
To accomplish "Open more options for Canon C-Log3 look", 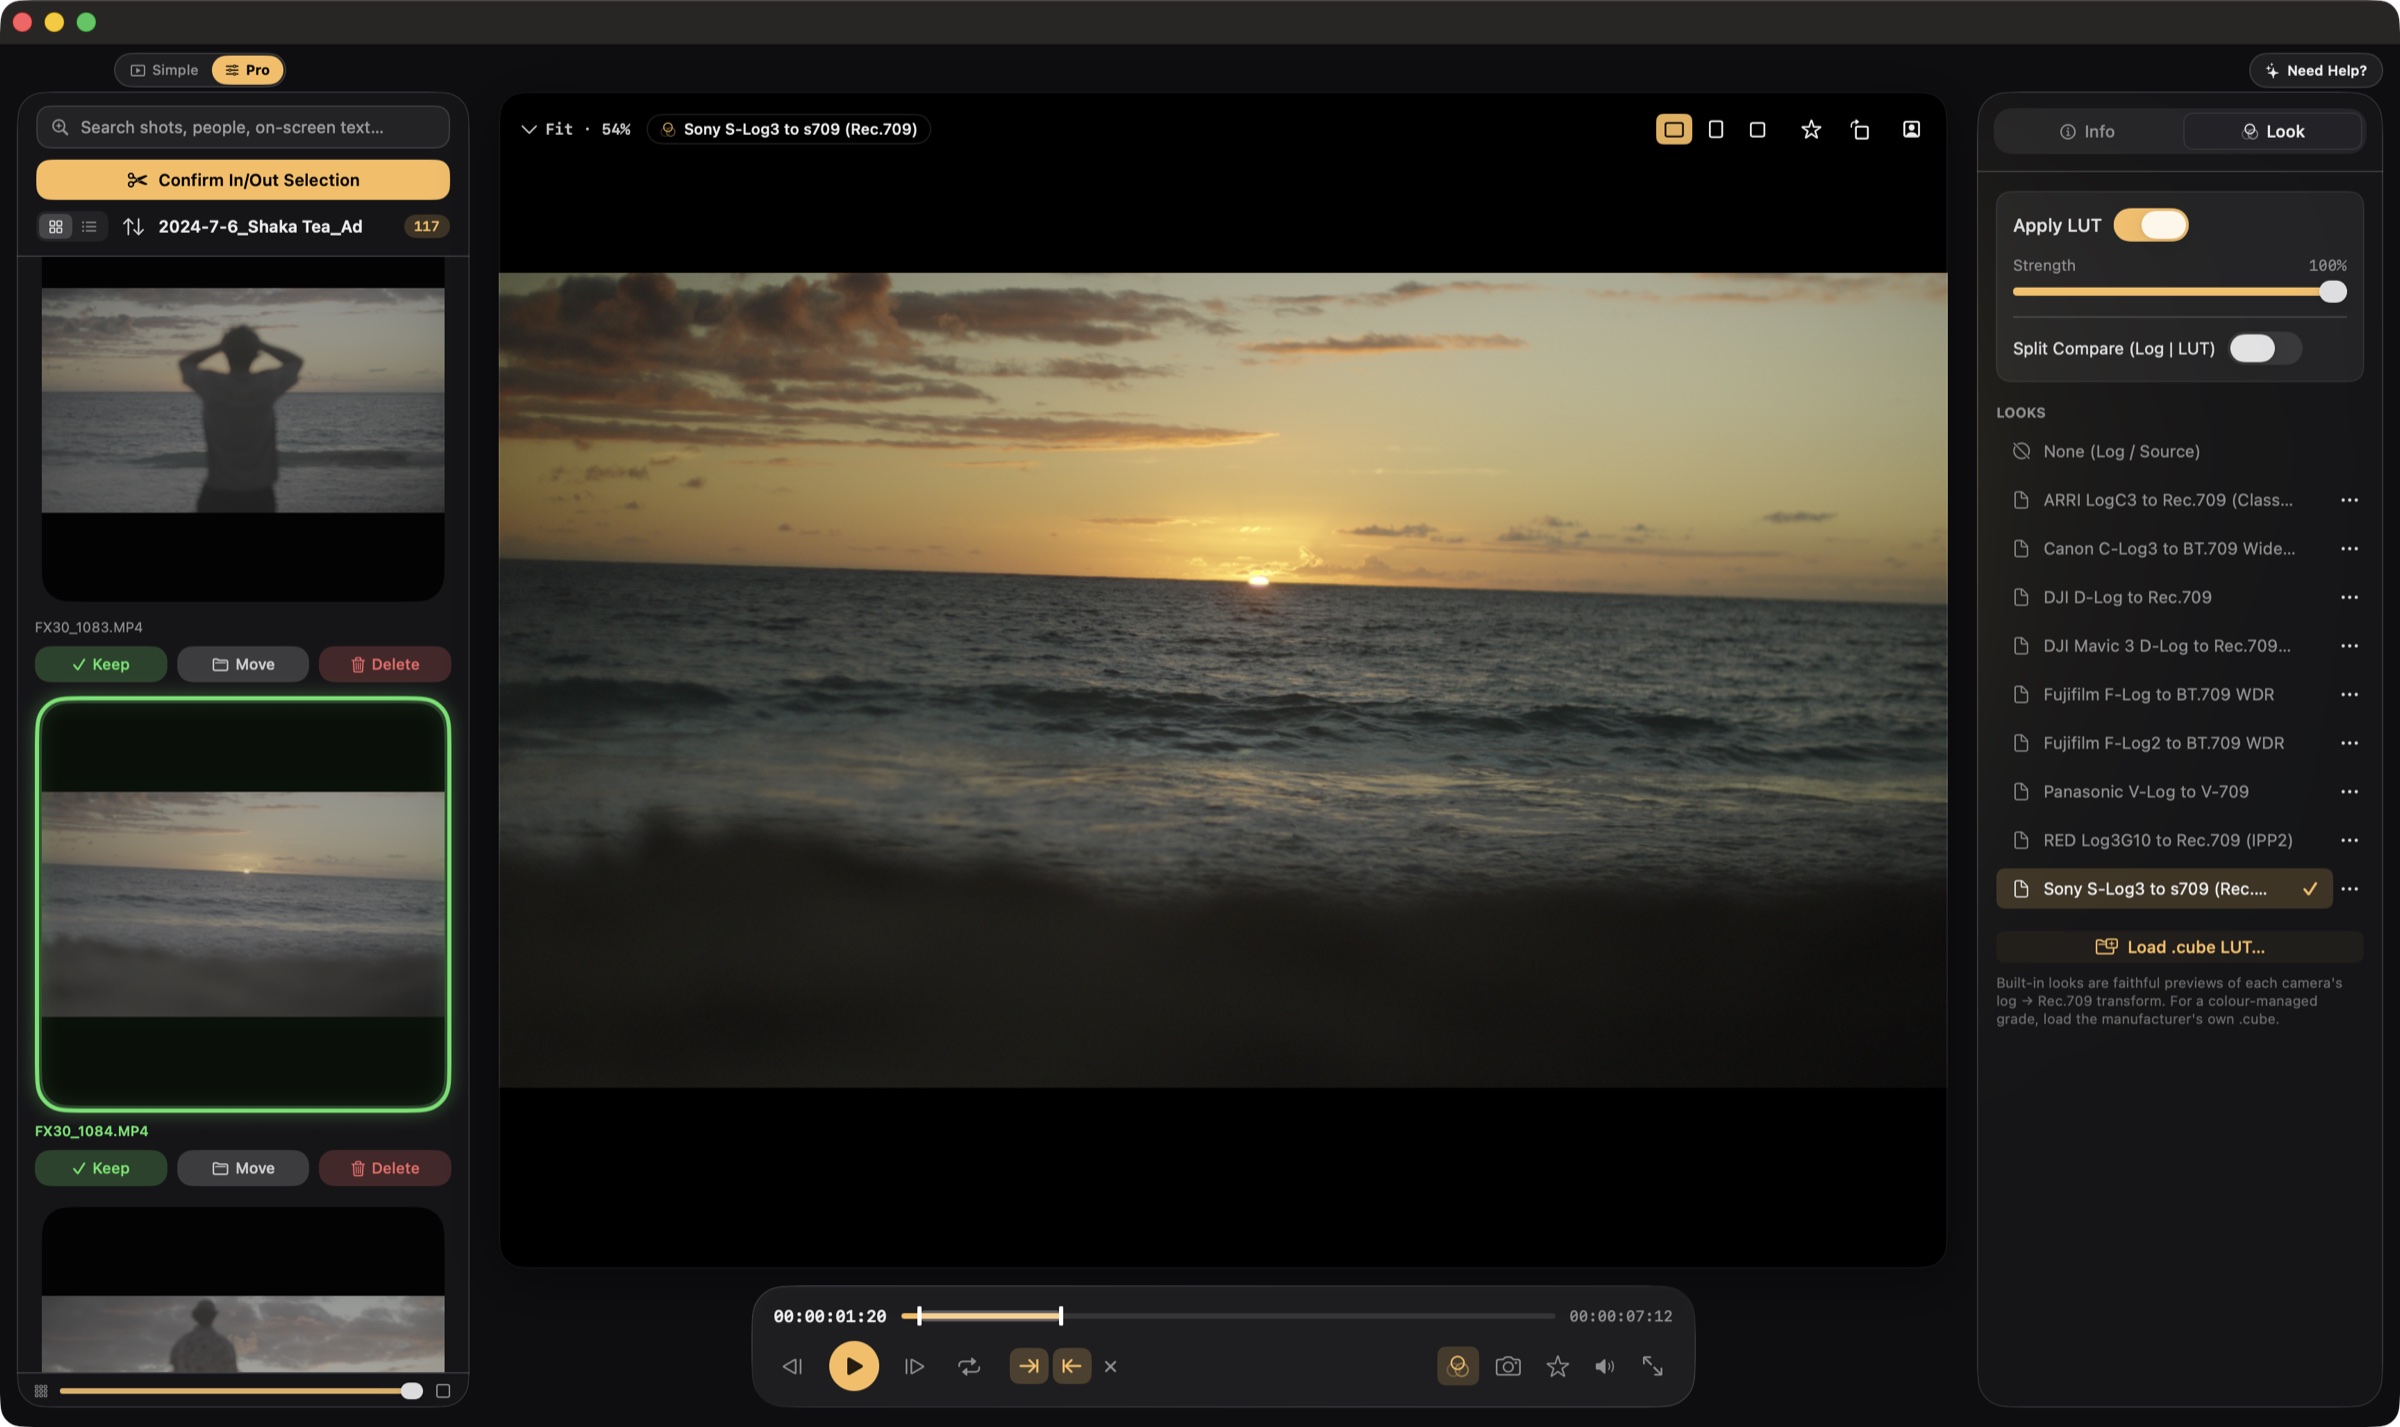I will (x=2349, y=549).
